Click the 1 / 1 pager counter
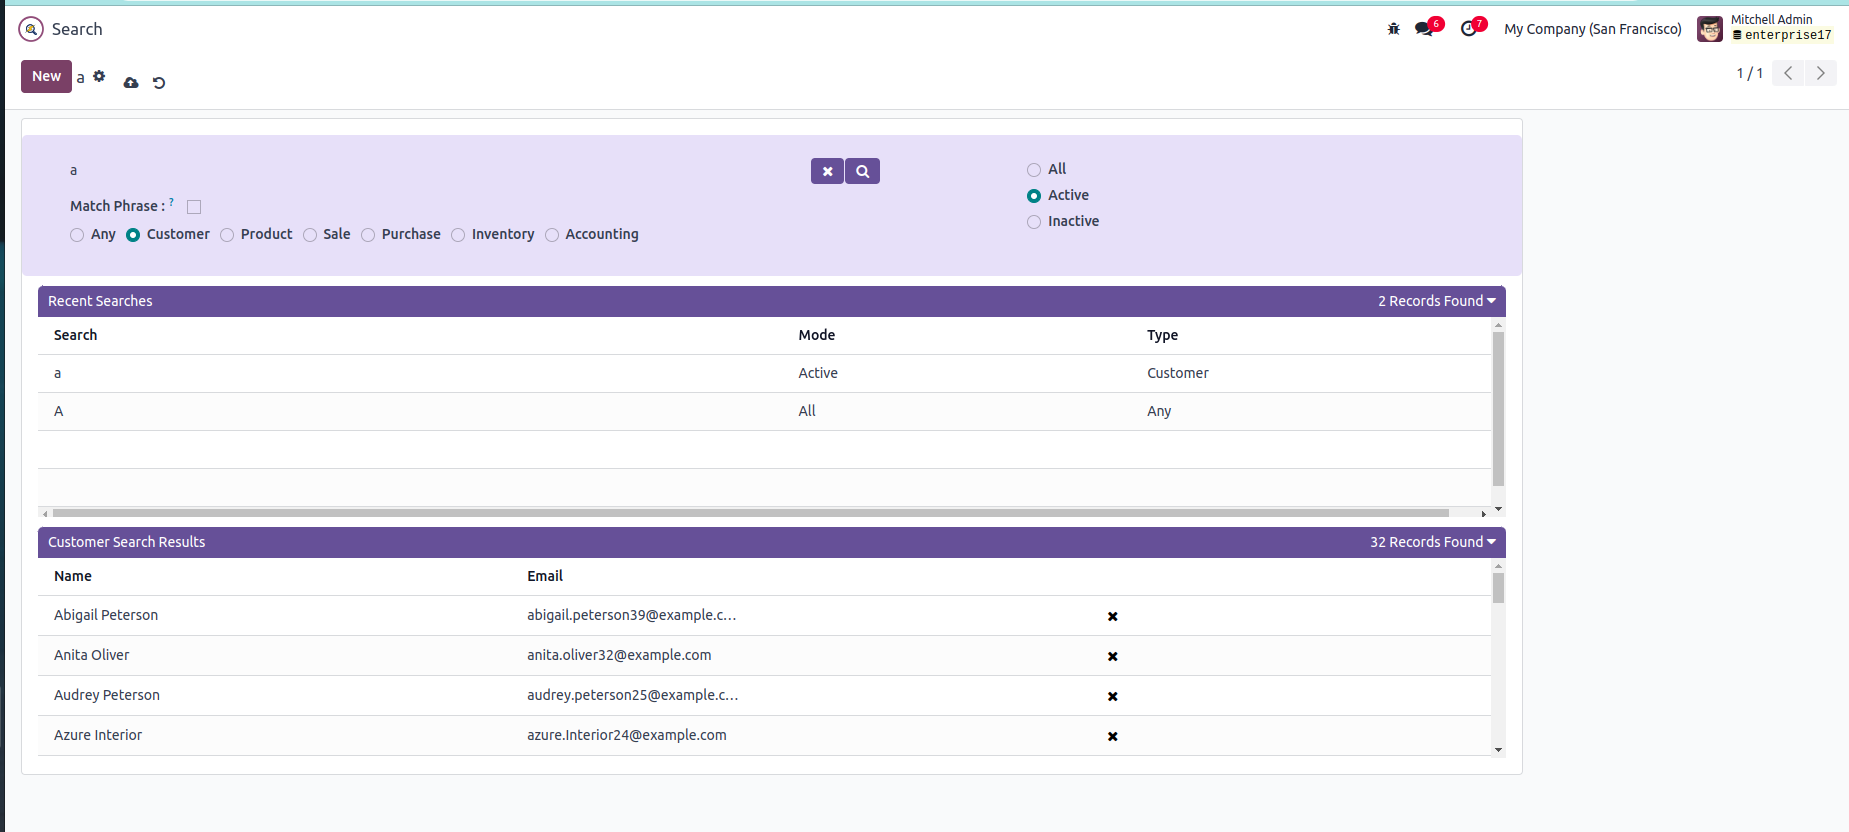1849x832 pixels. pos(1749,73)
